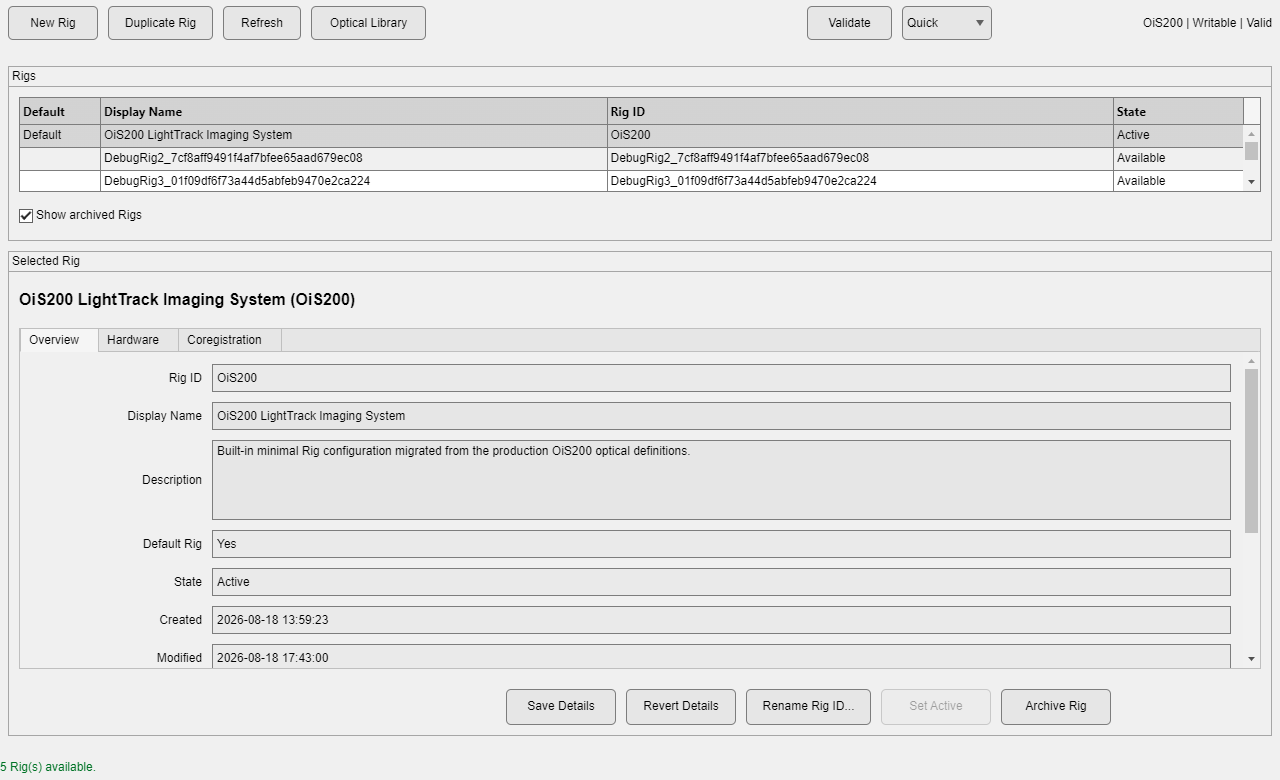This screenshot has width=1280, height=780.
Task: Refresh the rigs list
Action: pyautogui.click(x=262, y=23)
